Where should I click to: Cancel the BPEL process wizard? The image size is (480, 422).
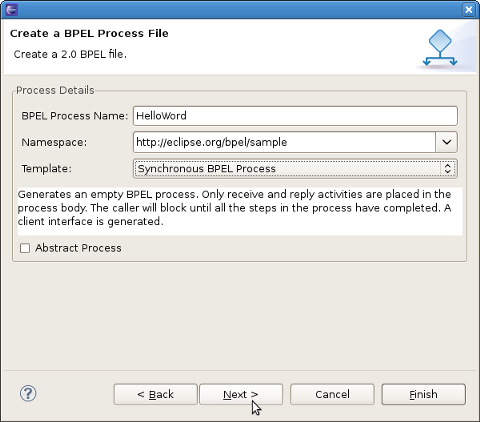pos(332,394)
